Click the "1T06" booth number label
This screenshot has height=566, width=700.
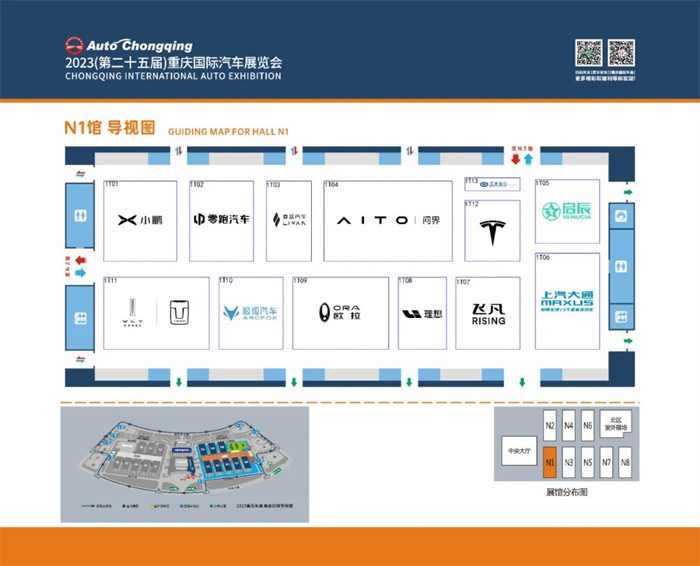point(543,257)
